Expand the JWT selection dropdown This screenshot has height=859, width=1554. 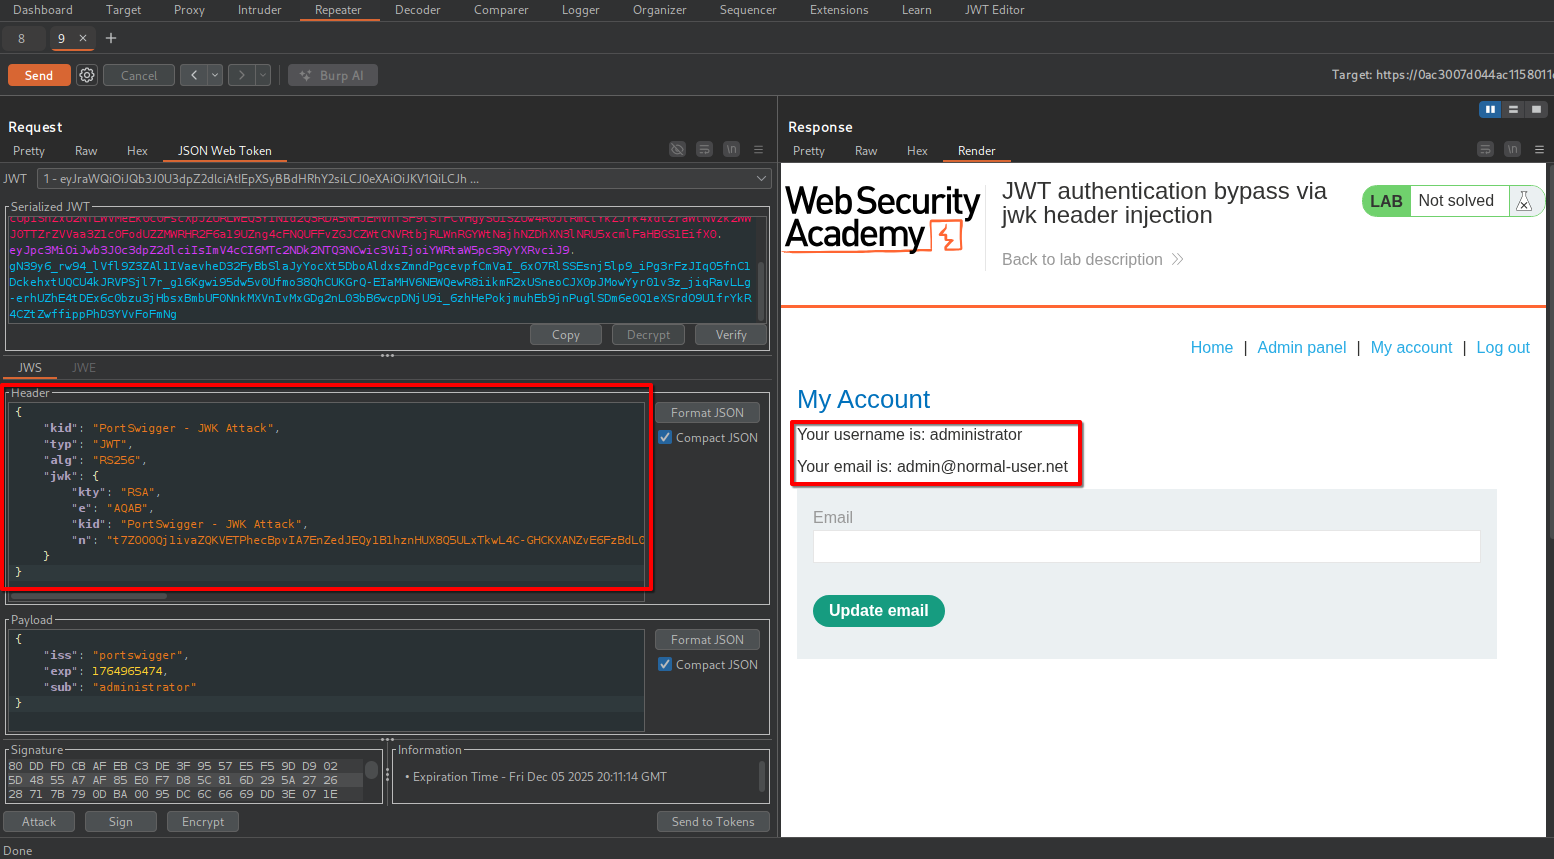pyautogui.click(x=761, y=179)
